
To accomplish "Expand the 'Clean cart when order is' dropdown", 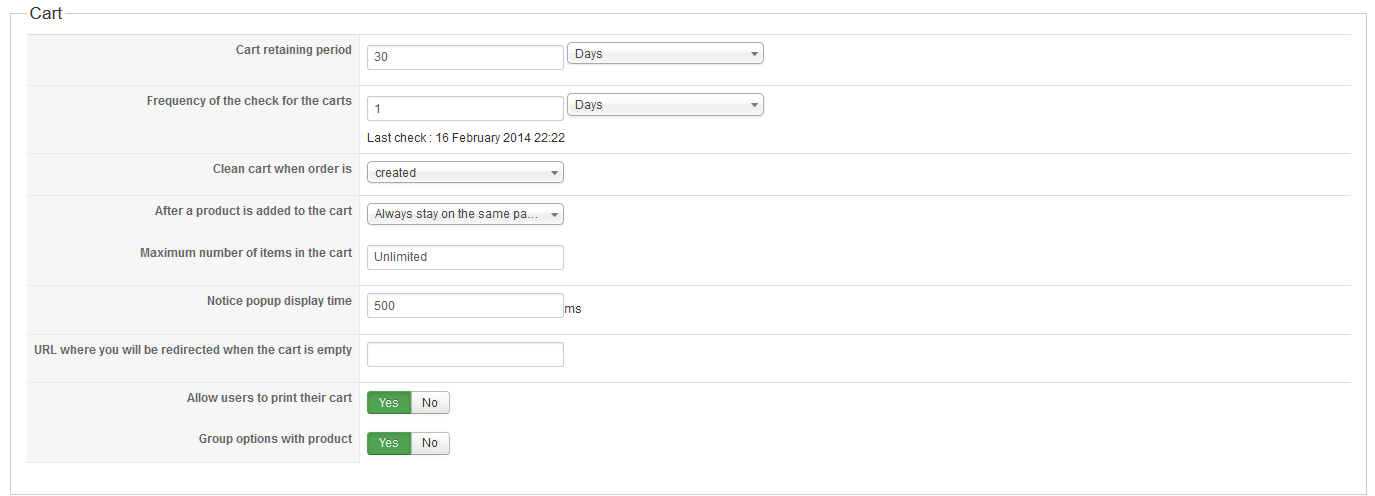I will (x=464, y=173).
